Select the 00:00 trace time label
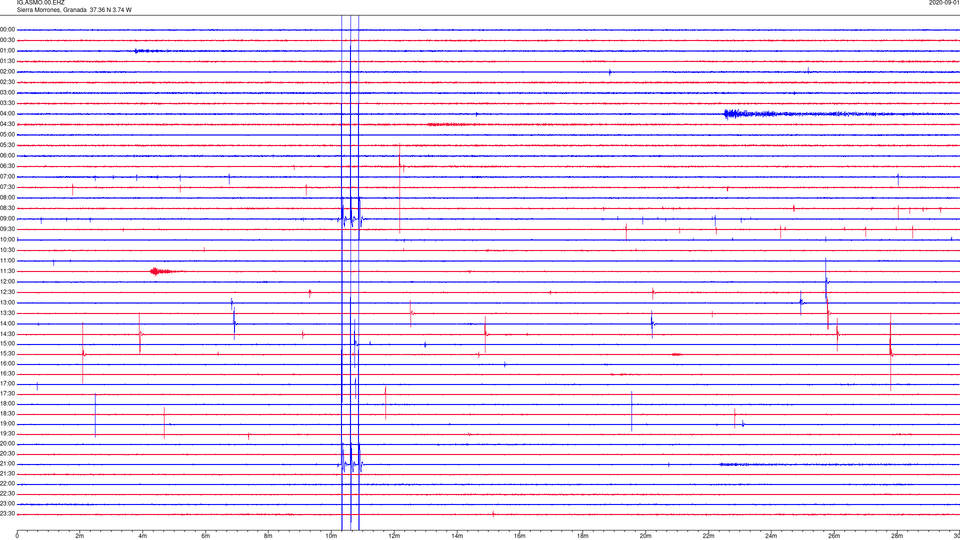The height and width of the screenshot is (540, 960). [x=7, y=29]
